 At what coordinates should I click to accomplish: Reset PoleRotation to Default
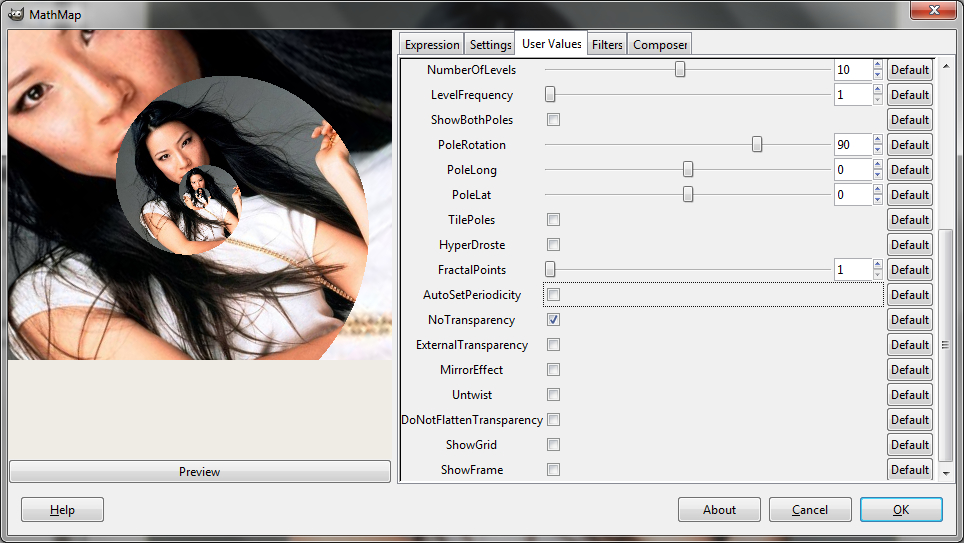[909, 145]
